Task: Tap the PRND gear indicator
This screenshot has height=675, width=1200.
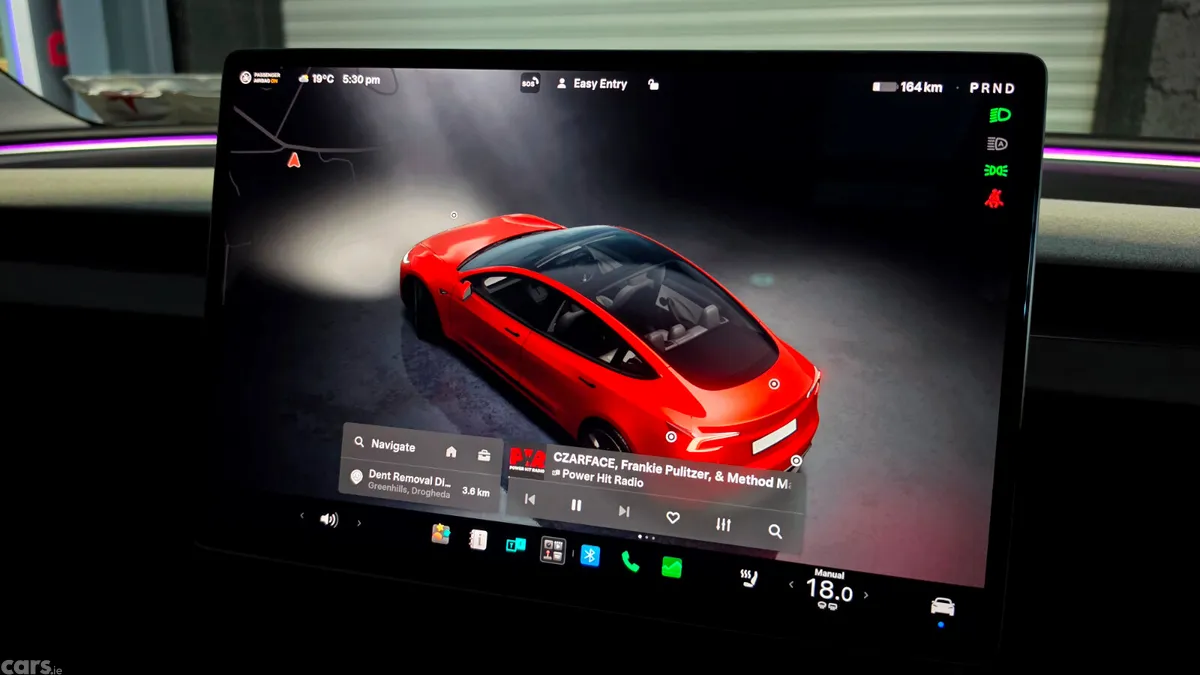Action: click(x=991, y=88)
